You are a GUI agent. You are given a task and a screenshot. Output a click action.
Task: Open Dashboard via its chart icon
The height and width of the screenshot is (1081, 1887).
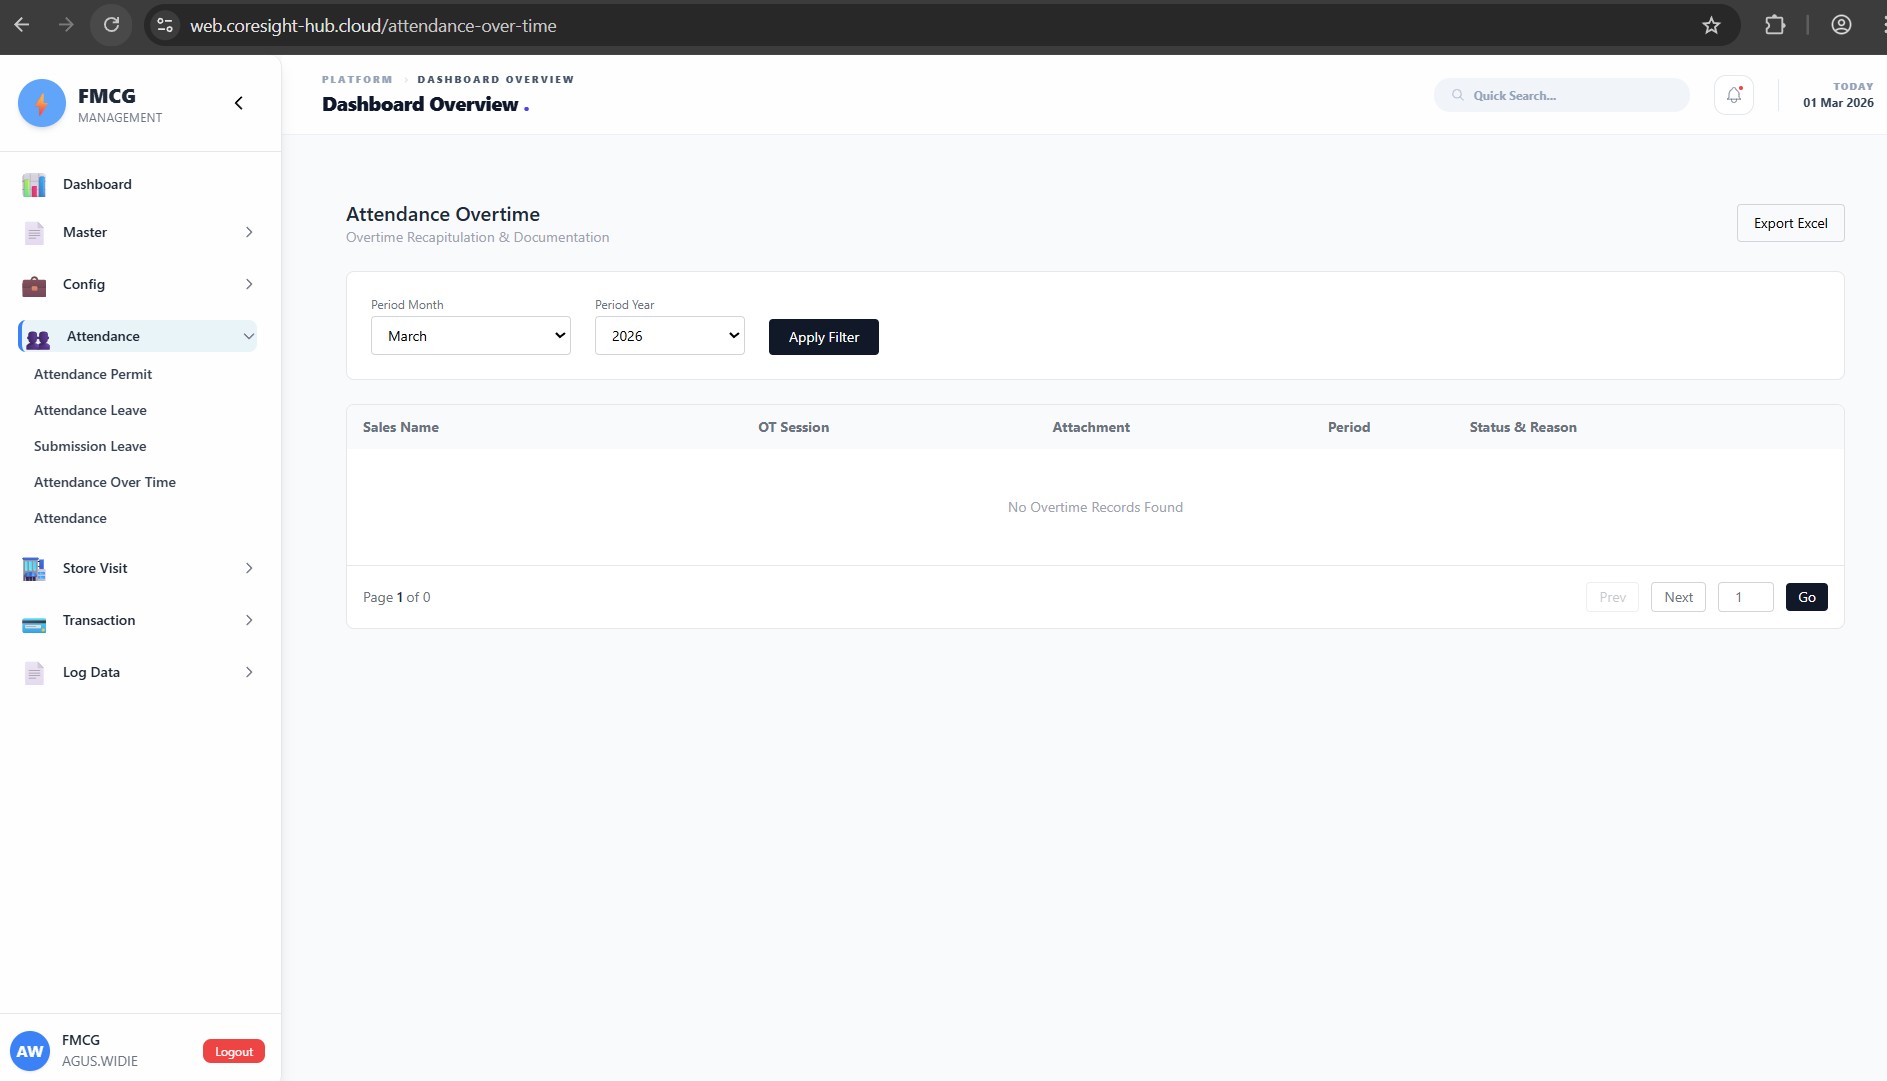coord(34,185)
